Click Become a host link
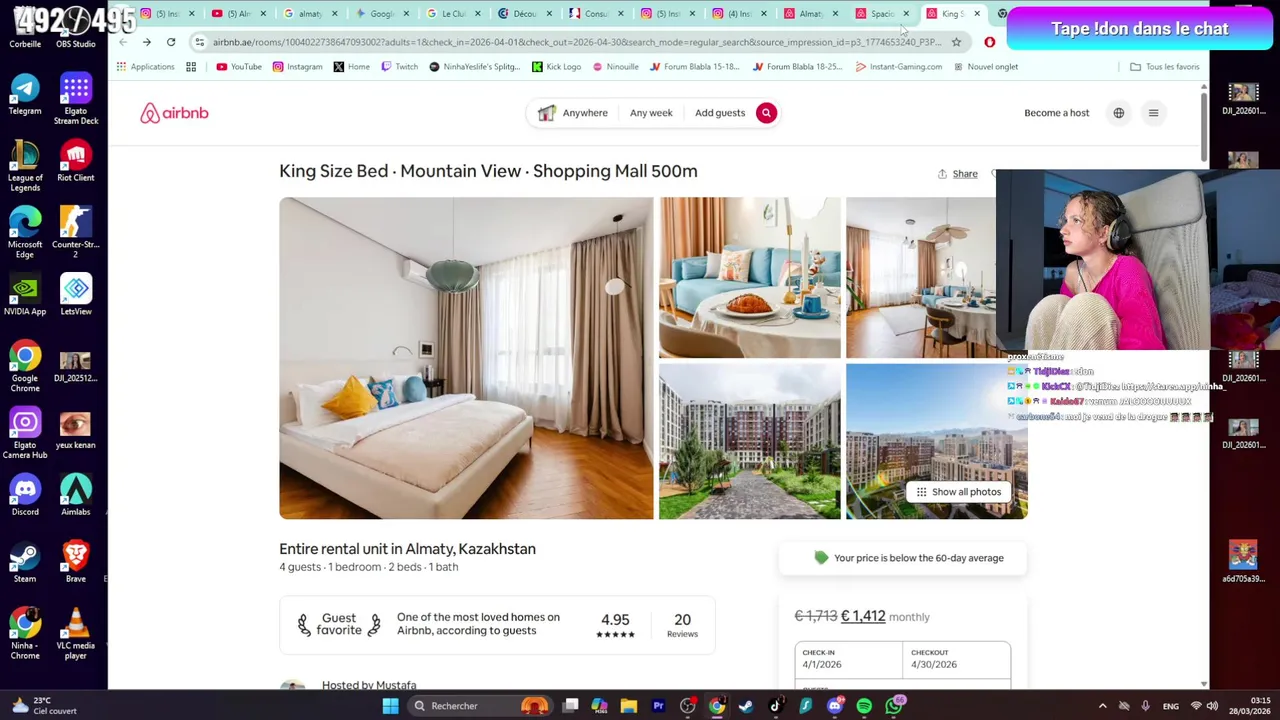Viewport: 1280px width, 720px height. coord(1056,113)
